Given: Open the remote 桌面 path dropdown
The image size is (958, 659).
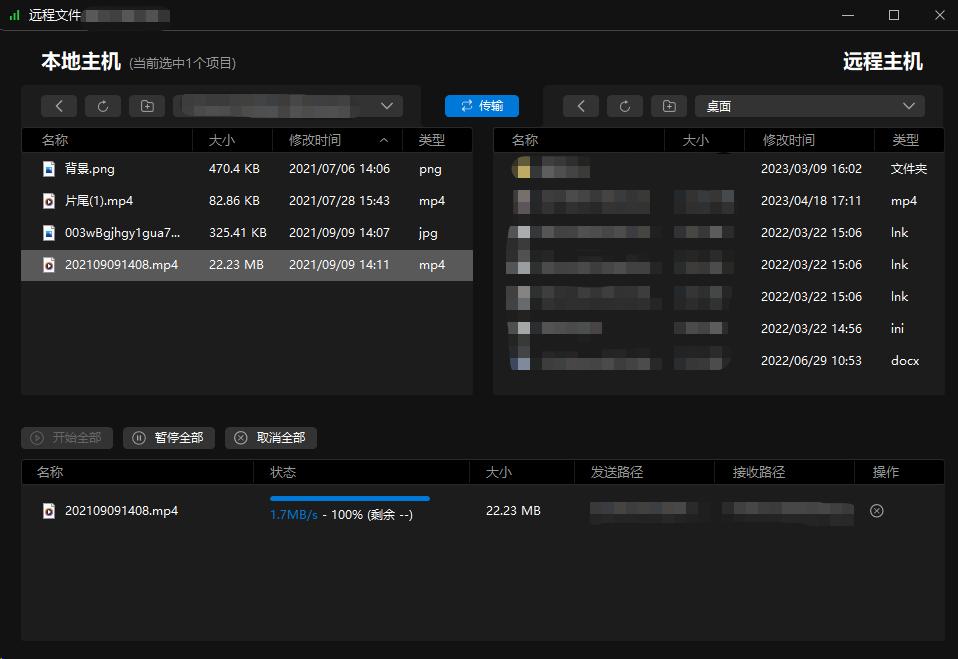Looking at the screenshot, I should pos(908,106).
